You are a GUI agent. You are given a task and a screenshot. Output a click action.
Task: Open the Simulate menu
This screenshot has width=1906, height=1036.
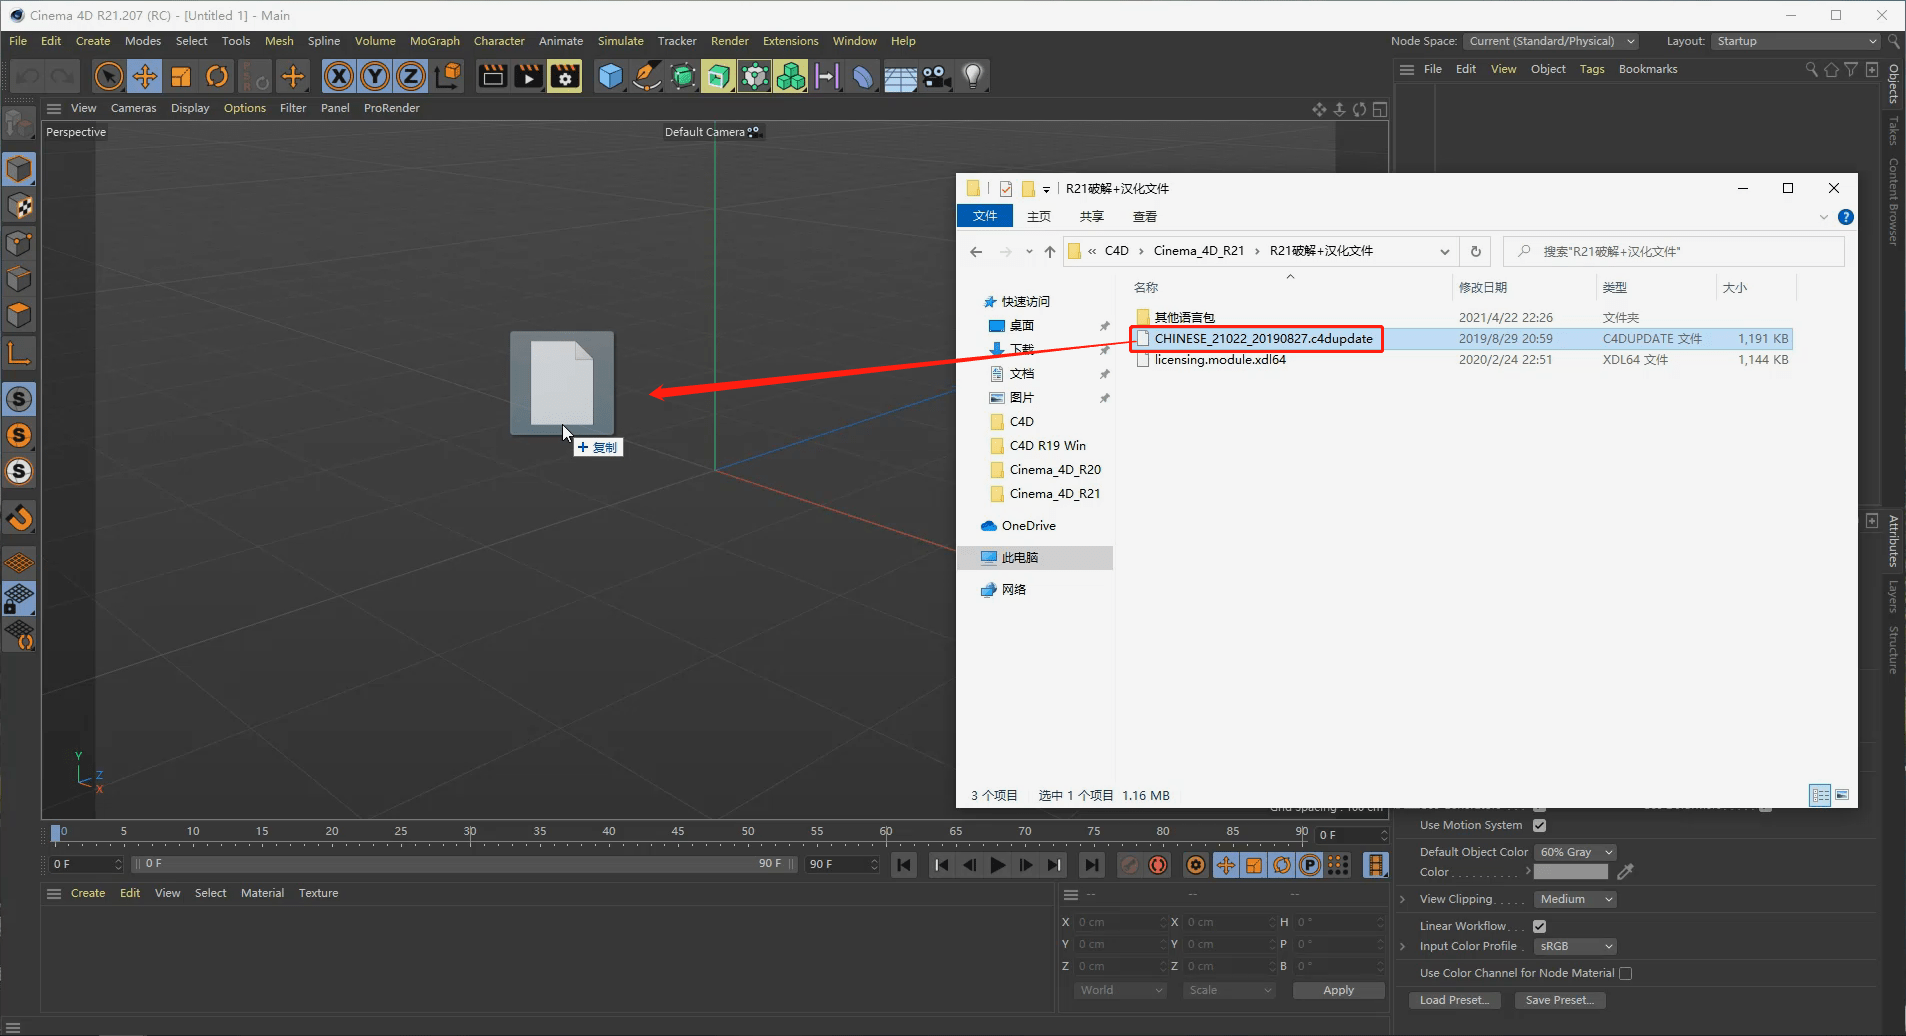click(x=621, y=41)
